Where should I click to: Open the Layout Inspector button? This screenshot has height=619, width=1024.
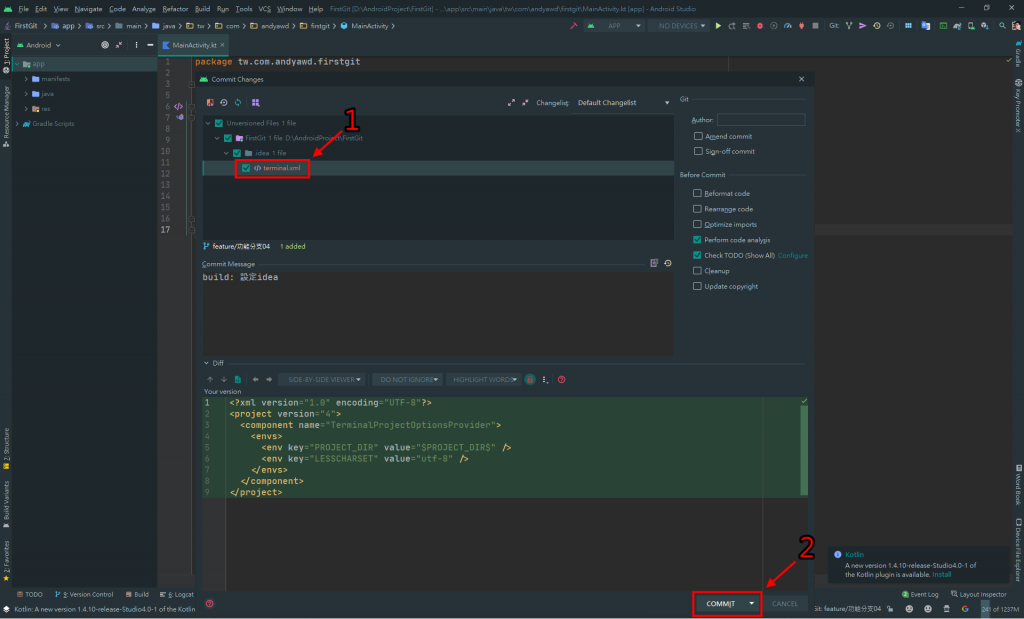coord(979,594)
